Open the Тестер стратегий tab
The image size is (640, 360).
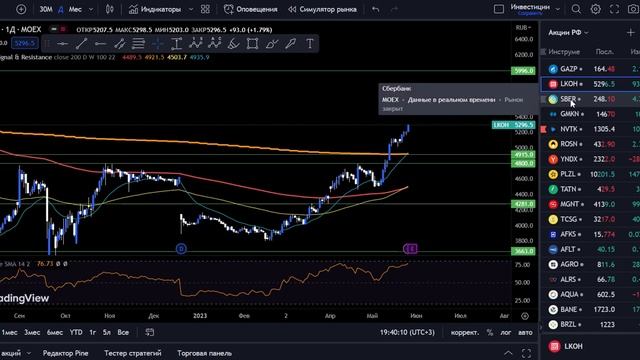tap(133, 353)
